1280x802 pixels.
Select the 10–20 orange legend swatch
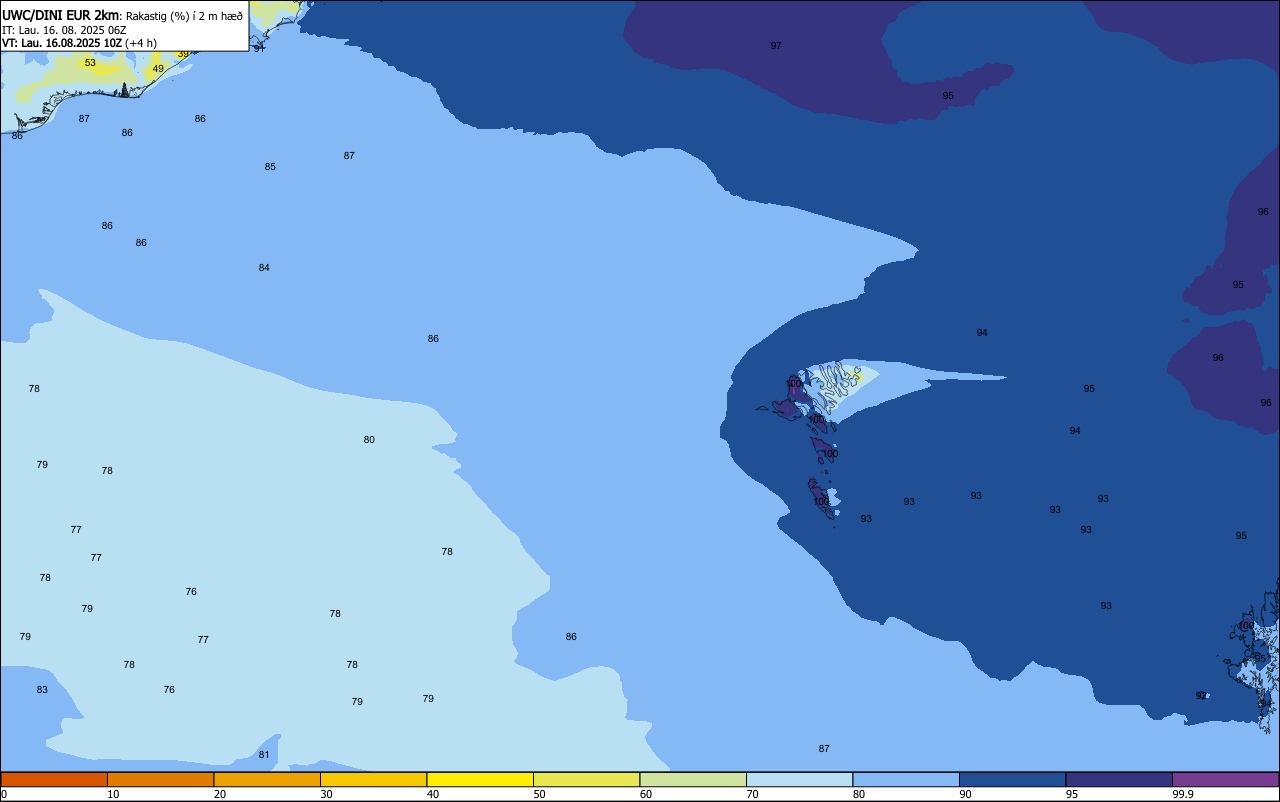(x=160, y=779)
